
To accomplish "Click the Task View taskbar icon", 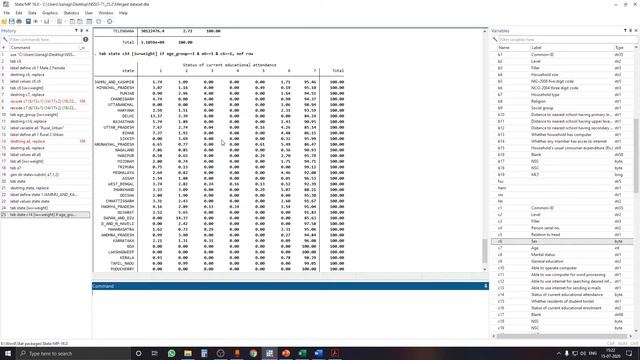I will [x=155, y=353].
